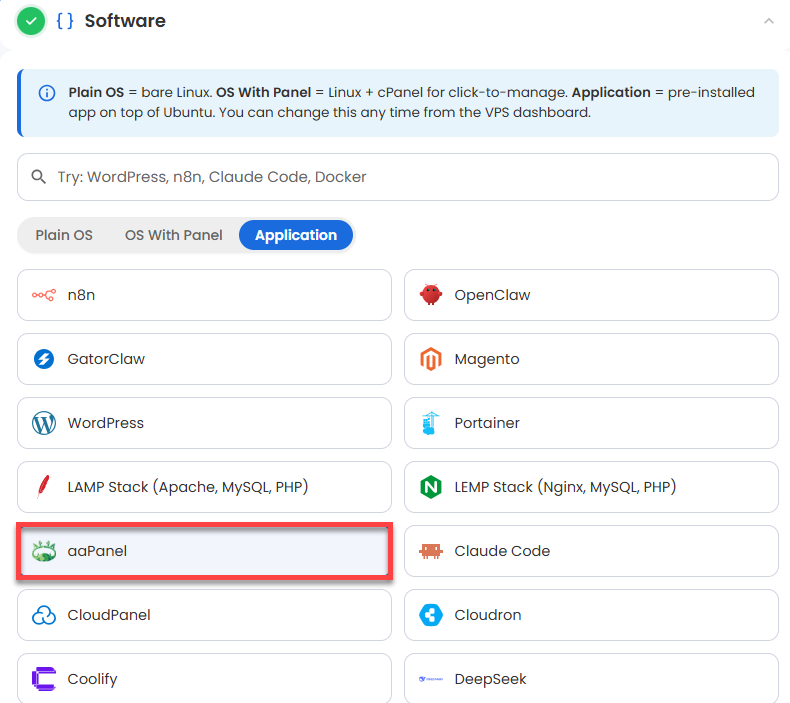Image resolution: width=790 pixels, height=703 pixels.
Task: Click the green Nginx N icon
Action: click(431, 487)
